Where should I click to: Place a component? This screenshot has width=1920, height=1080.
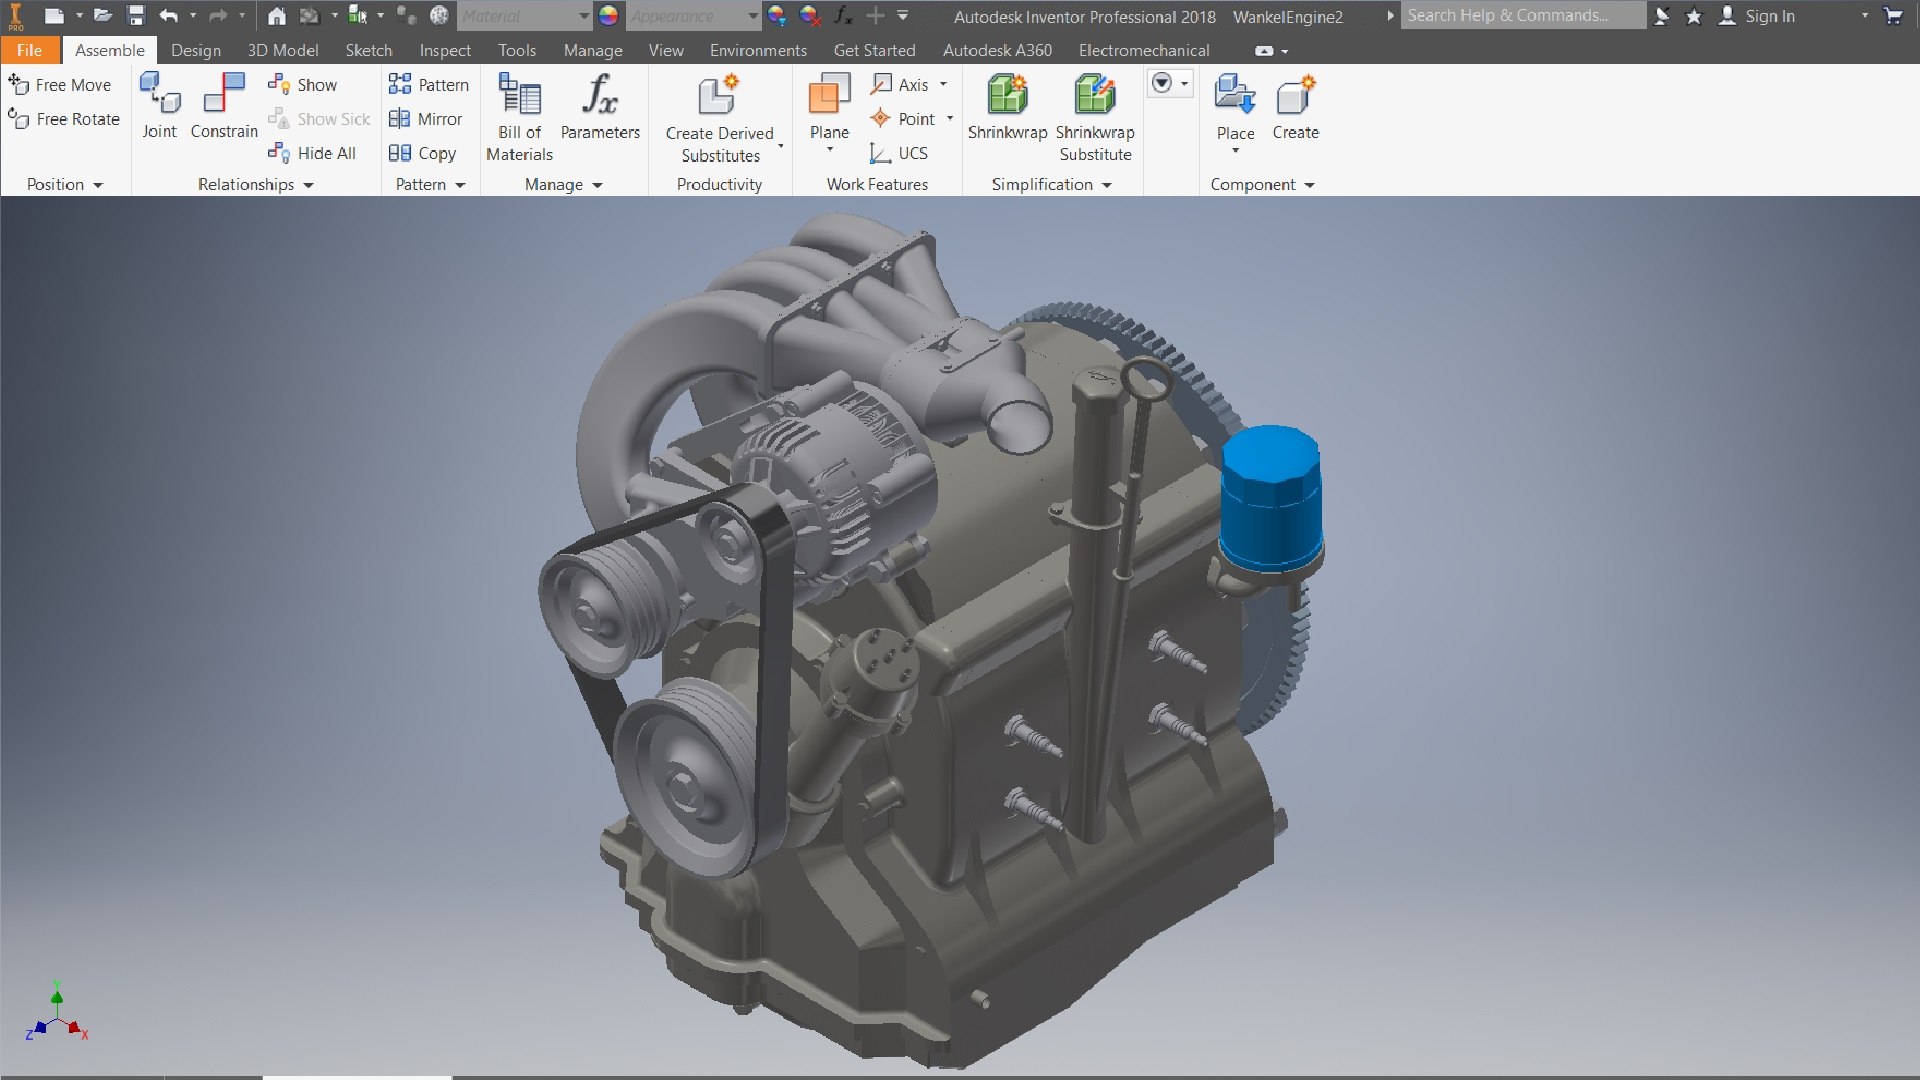(x=1235, y=106)
